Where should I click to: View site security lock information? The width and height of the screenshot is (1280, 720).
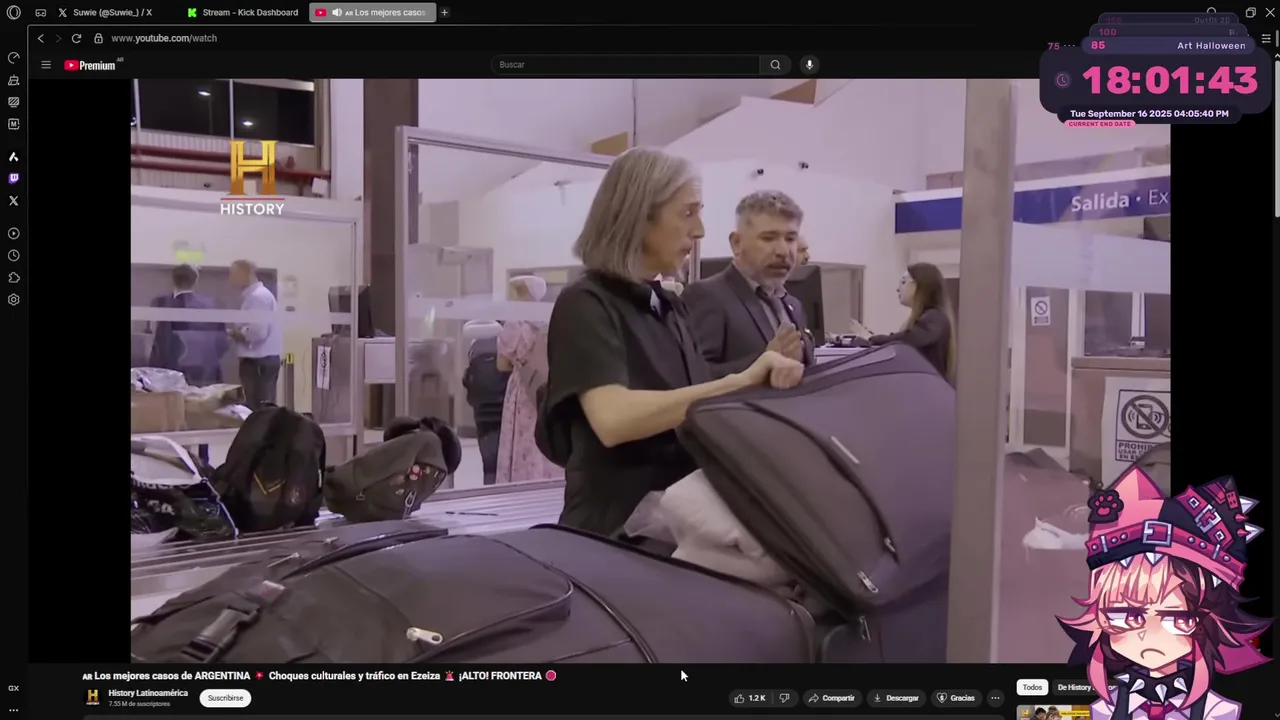(98, 38)
